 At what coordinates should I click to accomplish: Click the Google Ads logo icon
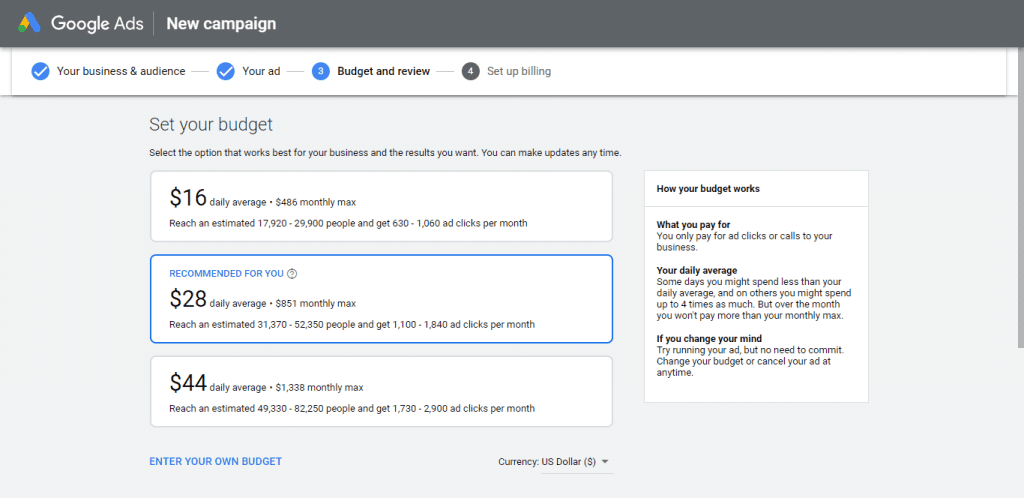tap(29, 23)
